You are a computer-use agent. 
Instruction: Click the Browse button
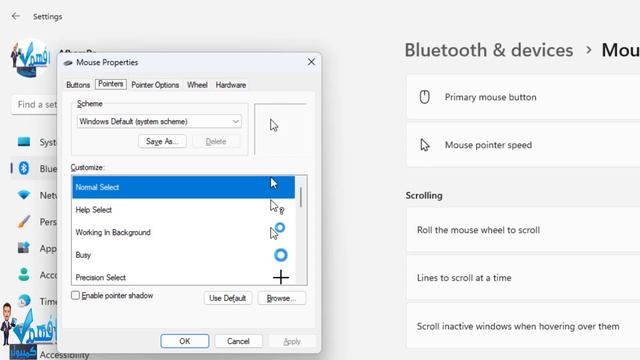coord(281,298)
